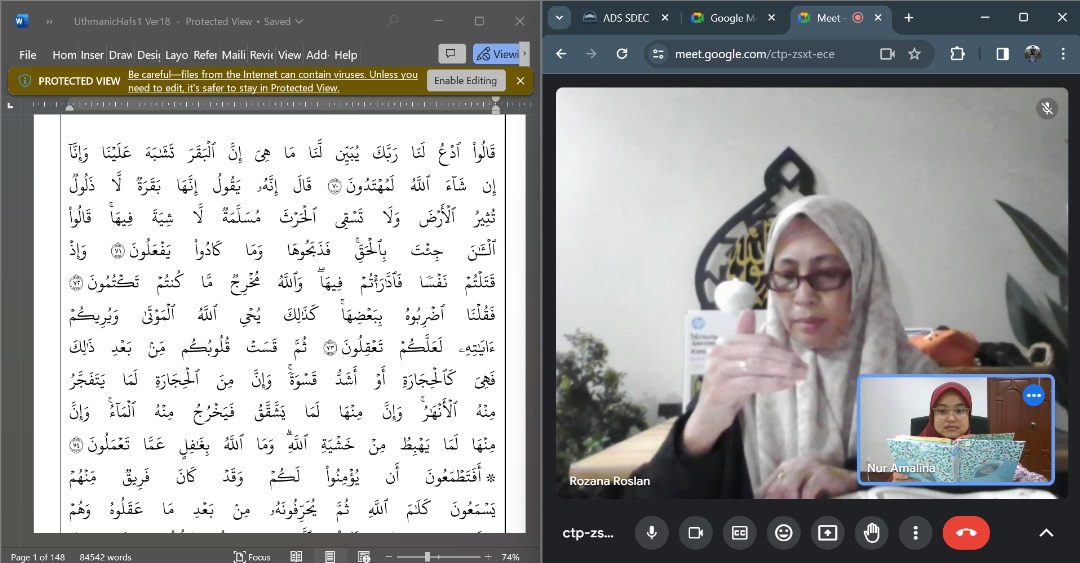Click the meet.google.com address bar
Image resolution: width=1080 pixels, height=563 pixels.
(755, 54)
